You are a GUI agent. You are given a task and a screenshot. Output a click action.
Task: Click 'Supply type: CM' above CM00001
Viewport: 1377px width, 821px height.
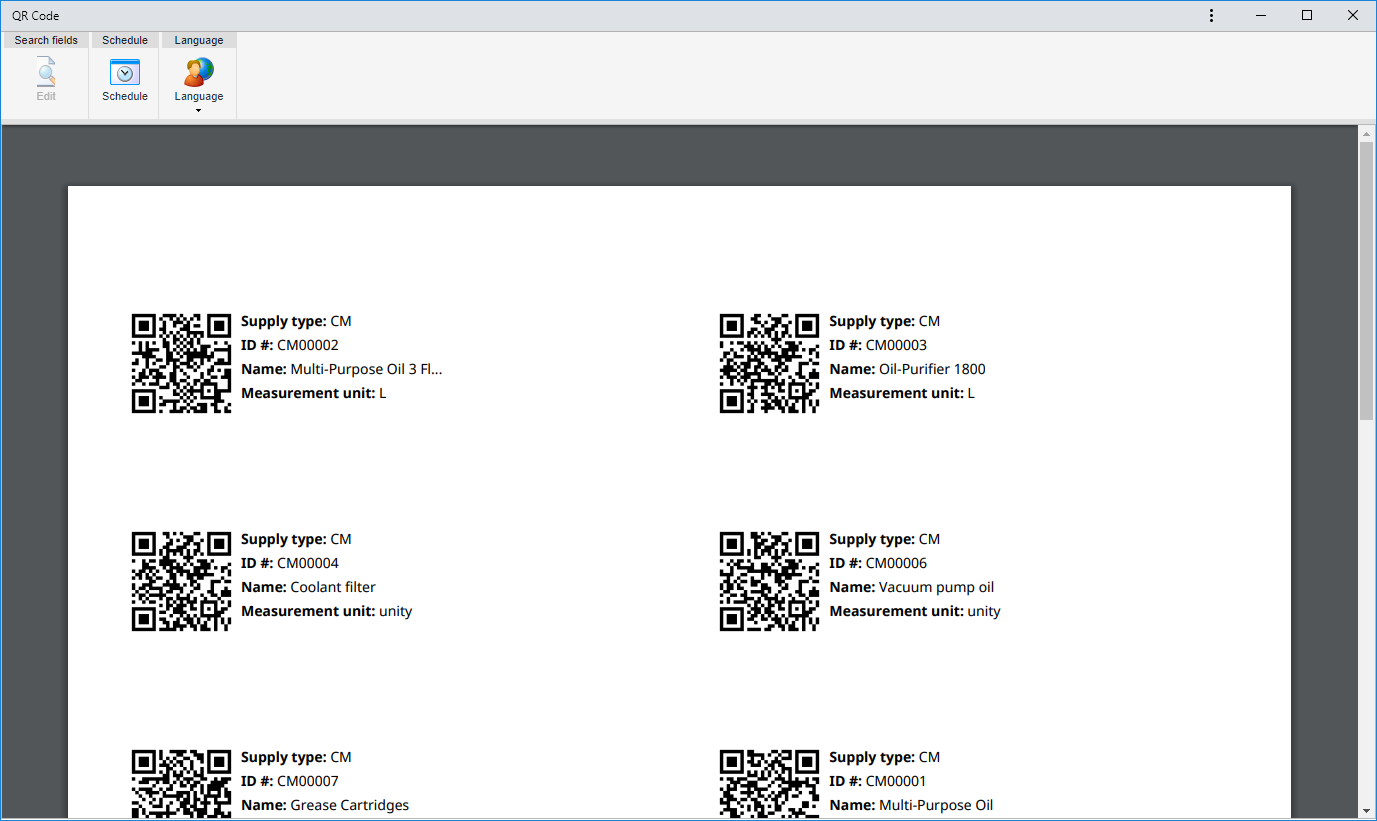[x=884, y=757]
